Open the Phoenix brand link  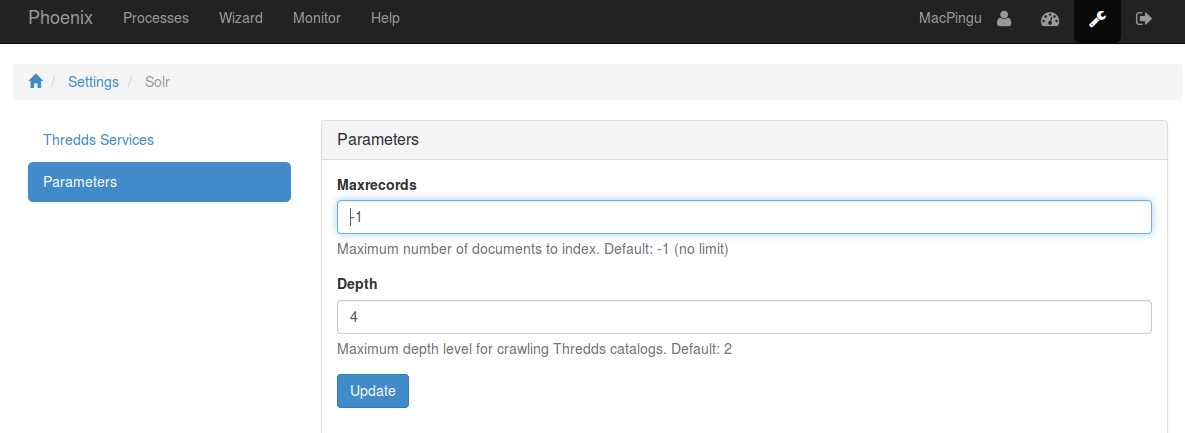pyautogui.click(x=60, y=18)
